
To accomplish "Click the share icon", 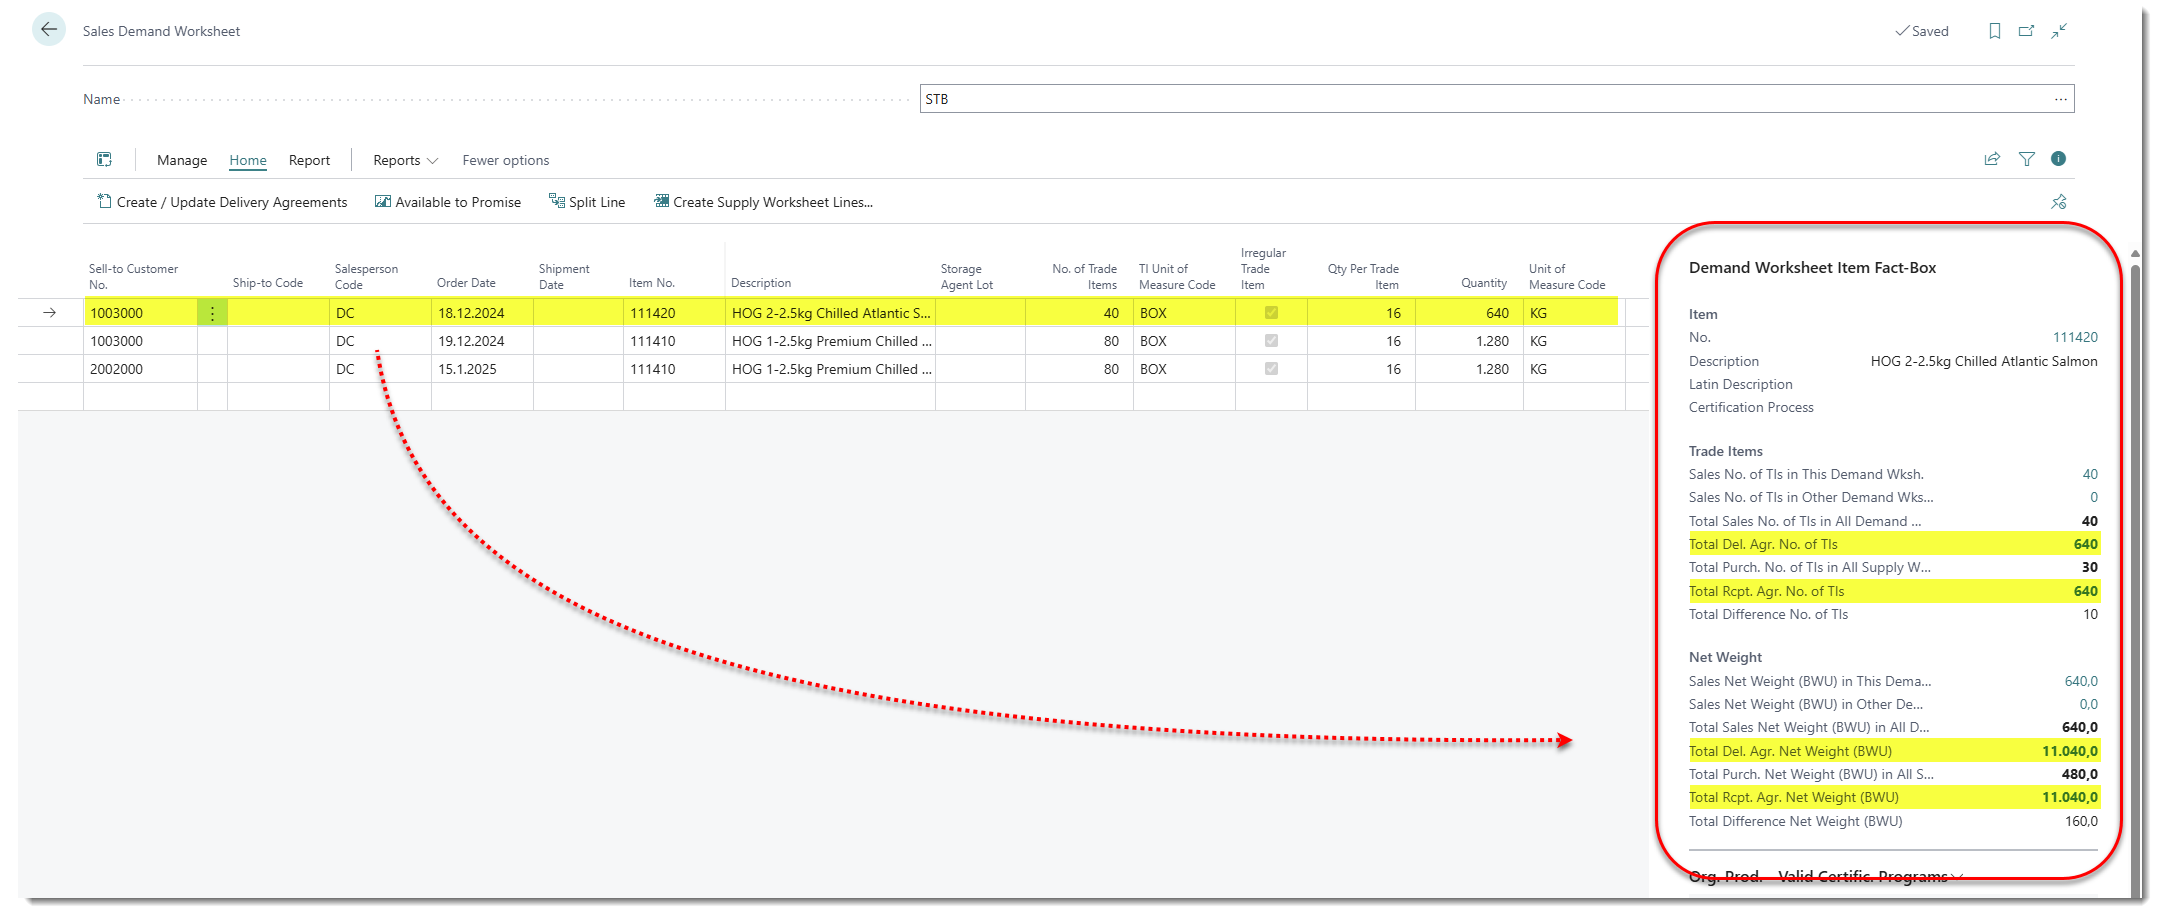I will 1992,159.
